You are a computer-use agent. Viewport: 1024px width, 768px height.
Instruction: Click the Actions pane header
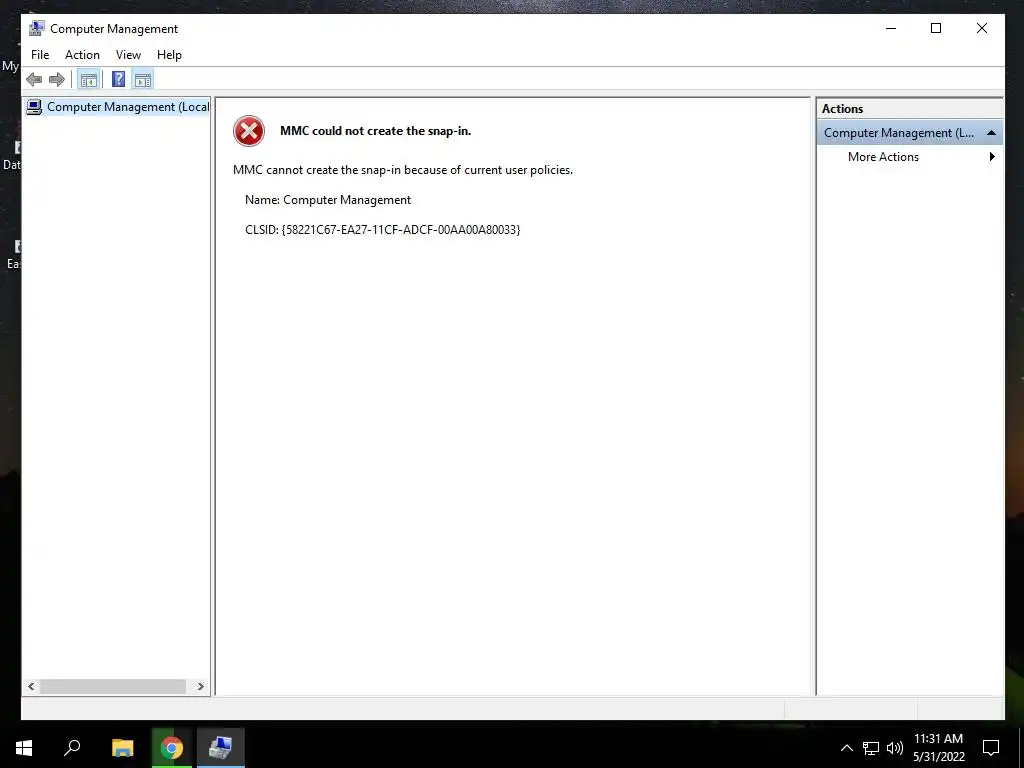pos(909,109)
